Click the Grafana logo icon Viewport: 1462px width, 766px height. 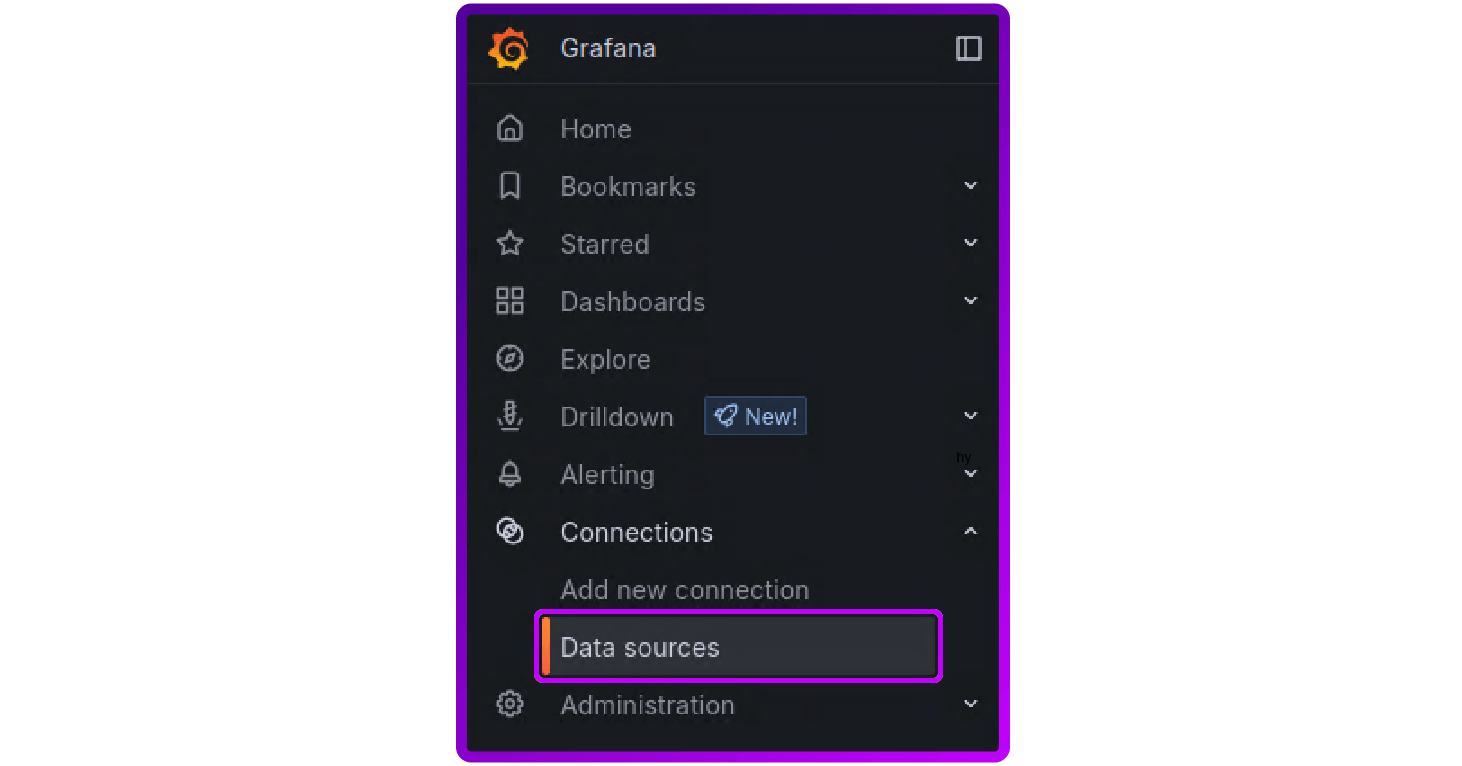click(x=508, y=47)
